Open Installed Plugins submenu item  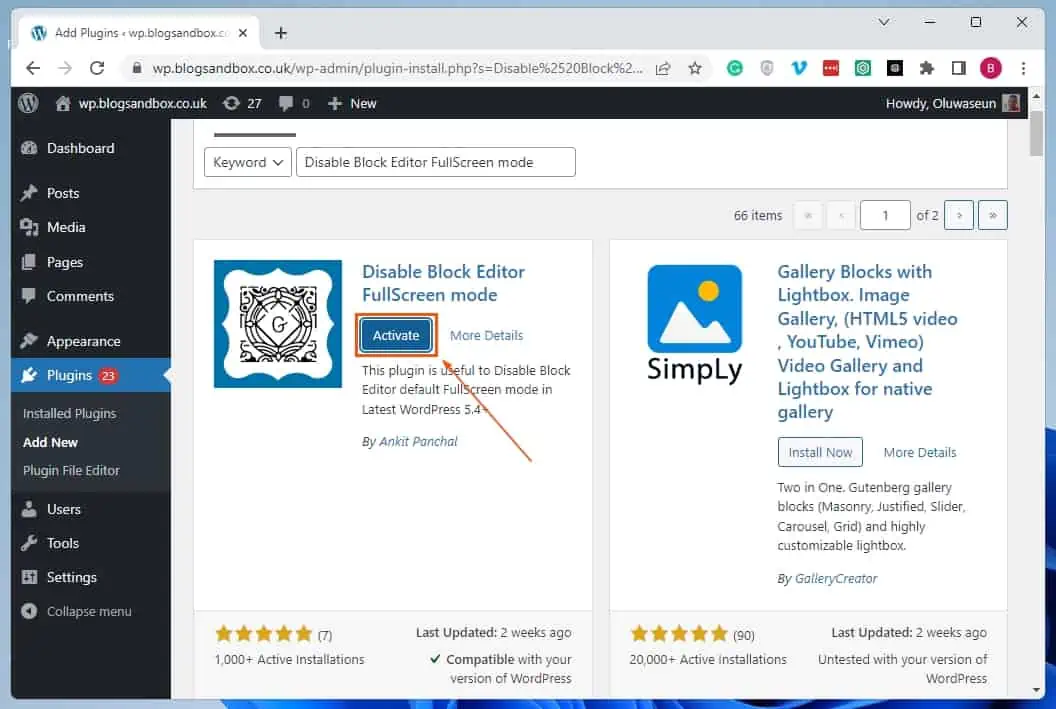[x=69, y=413]
